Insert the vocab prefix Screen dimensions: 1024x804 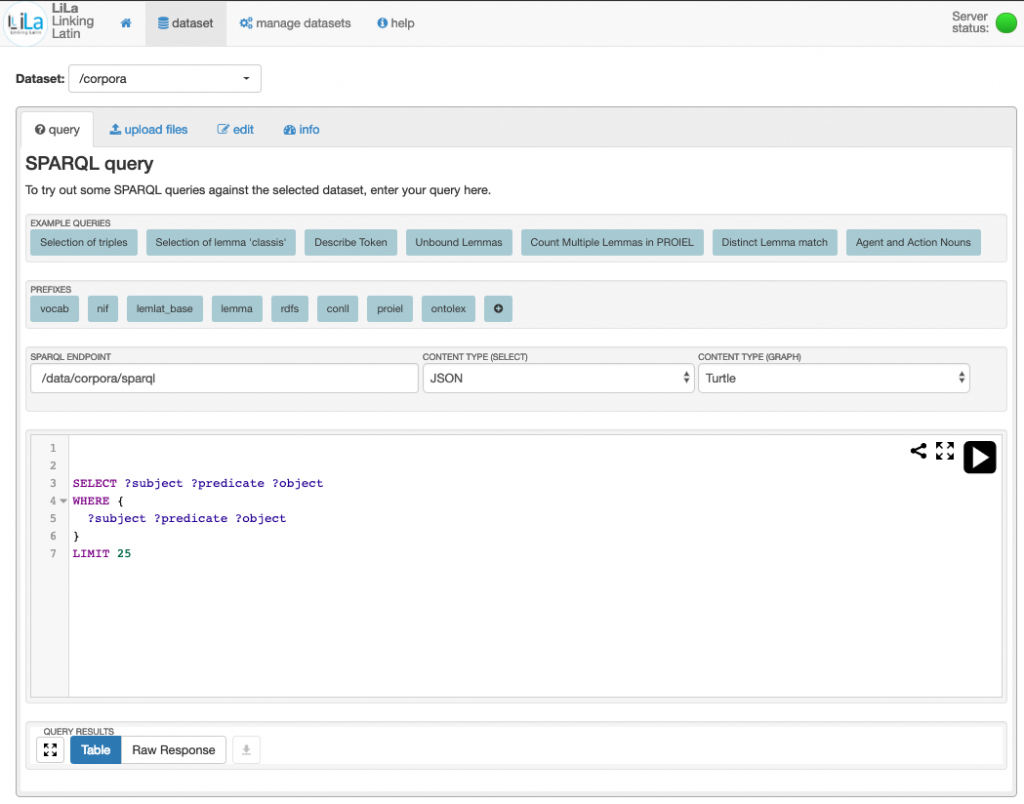click(54, 309)
